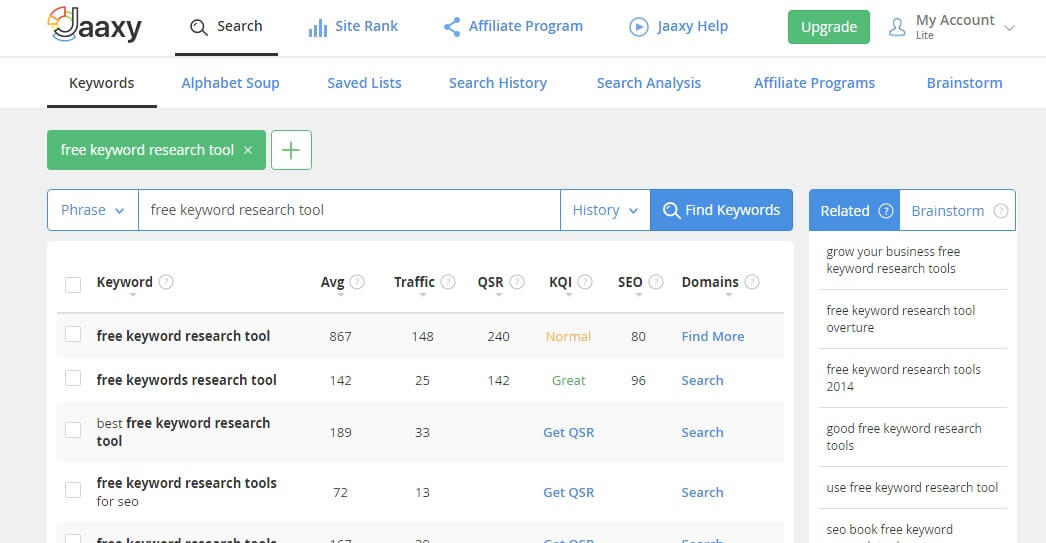1046x543 pixels.
Task: Select related keyword free keyword research tools 2014
Action: (903, 378)
